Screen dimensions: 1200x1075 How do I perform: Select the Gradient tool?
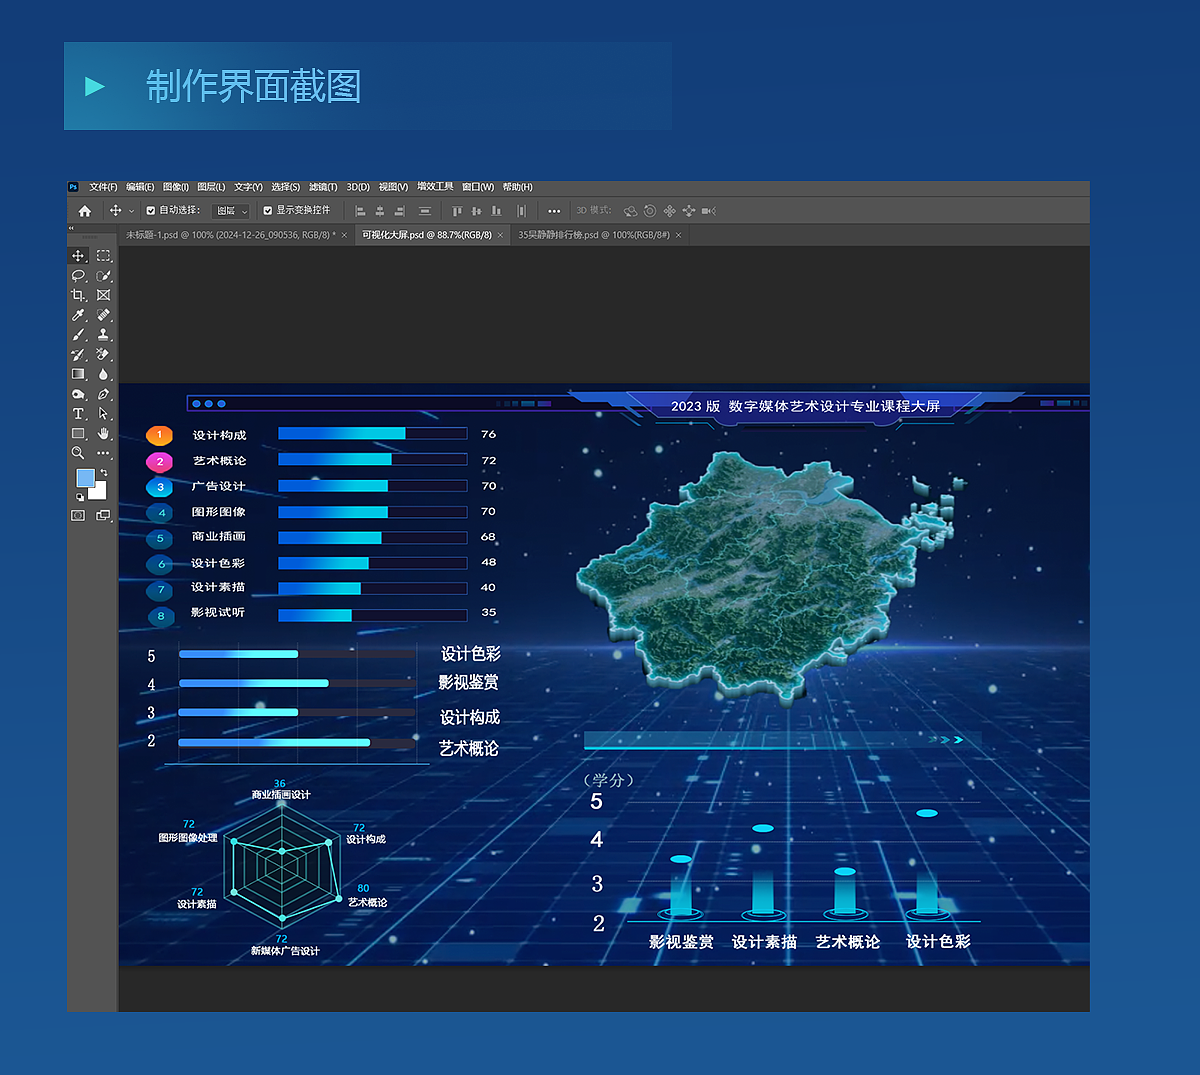(78, 374)
